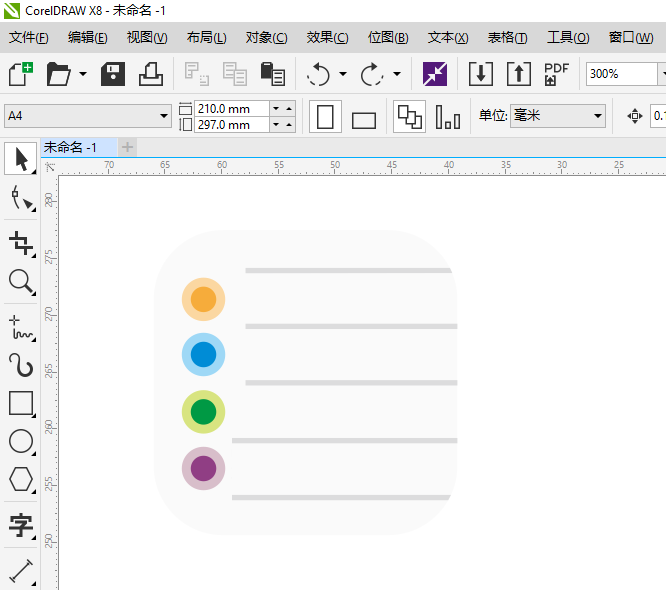Image resolution: width=666 pixels, height=590 pixels.
Task: Click the orange circle on canvas
Action: [203, 299]
